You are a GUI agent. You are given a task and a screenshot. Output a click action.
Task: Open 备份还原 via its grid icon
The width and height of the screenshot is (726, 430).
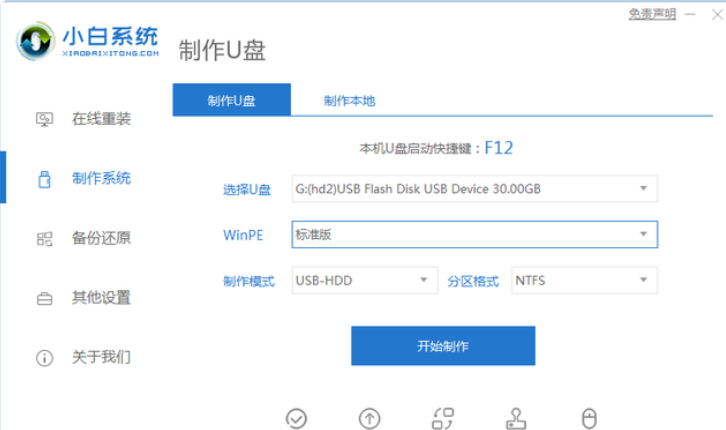pyautogui.click(x=44, y=238)
